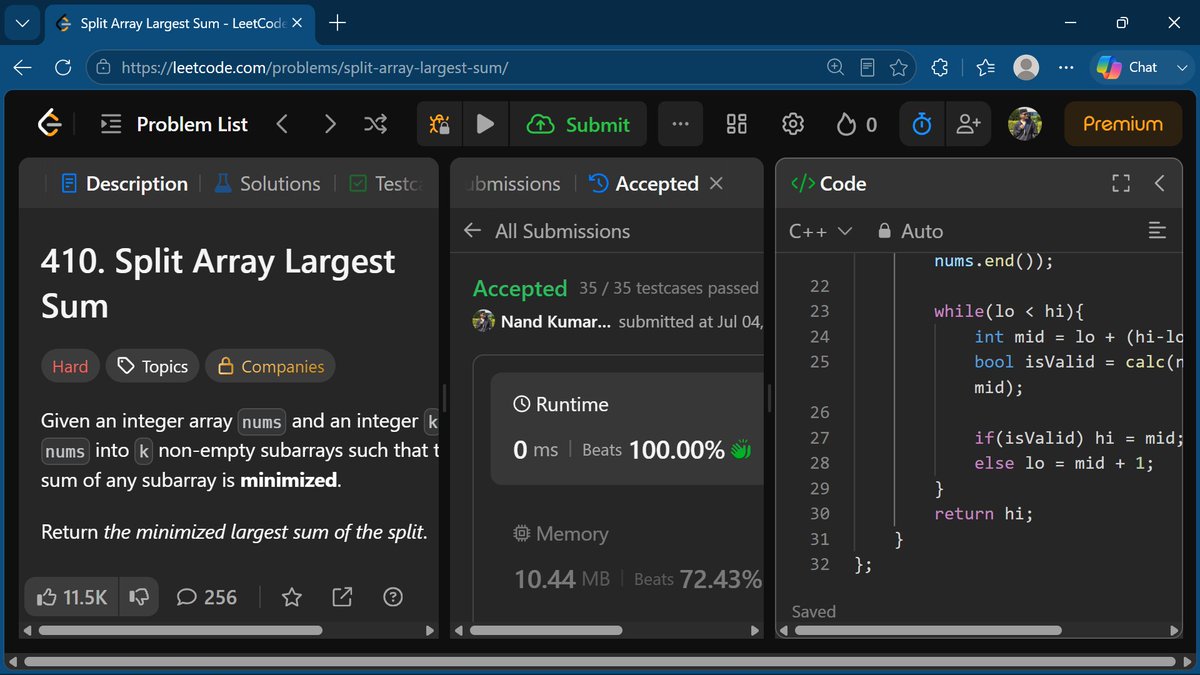Like the problem with thumbs up 11.5K
The height and width of the screenshot is (675, 1200).
(71, 597)
